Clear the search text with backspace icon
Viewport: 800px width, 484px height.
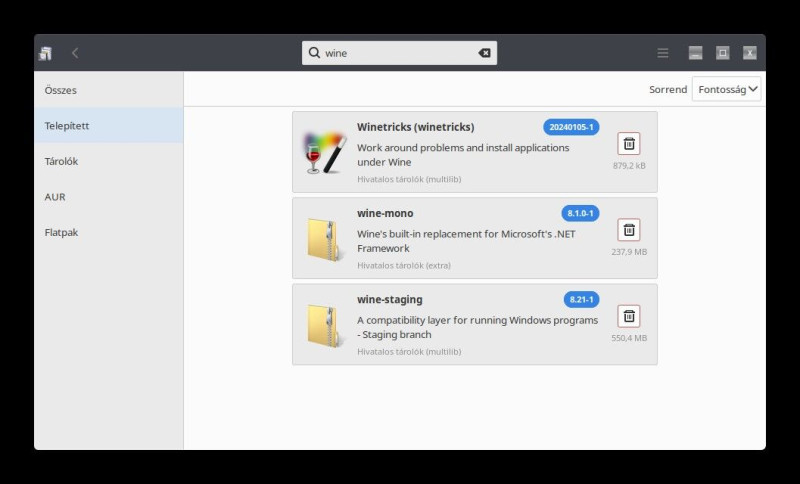tap(484, 53)
